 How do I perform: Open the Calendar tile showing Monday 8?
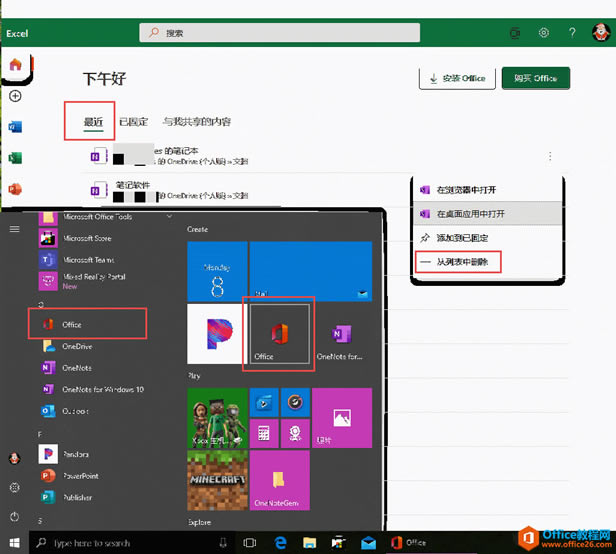[217, 271]
